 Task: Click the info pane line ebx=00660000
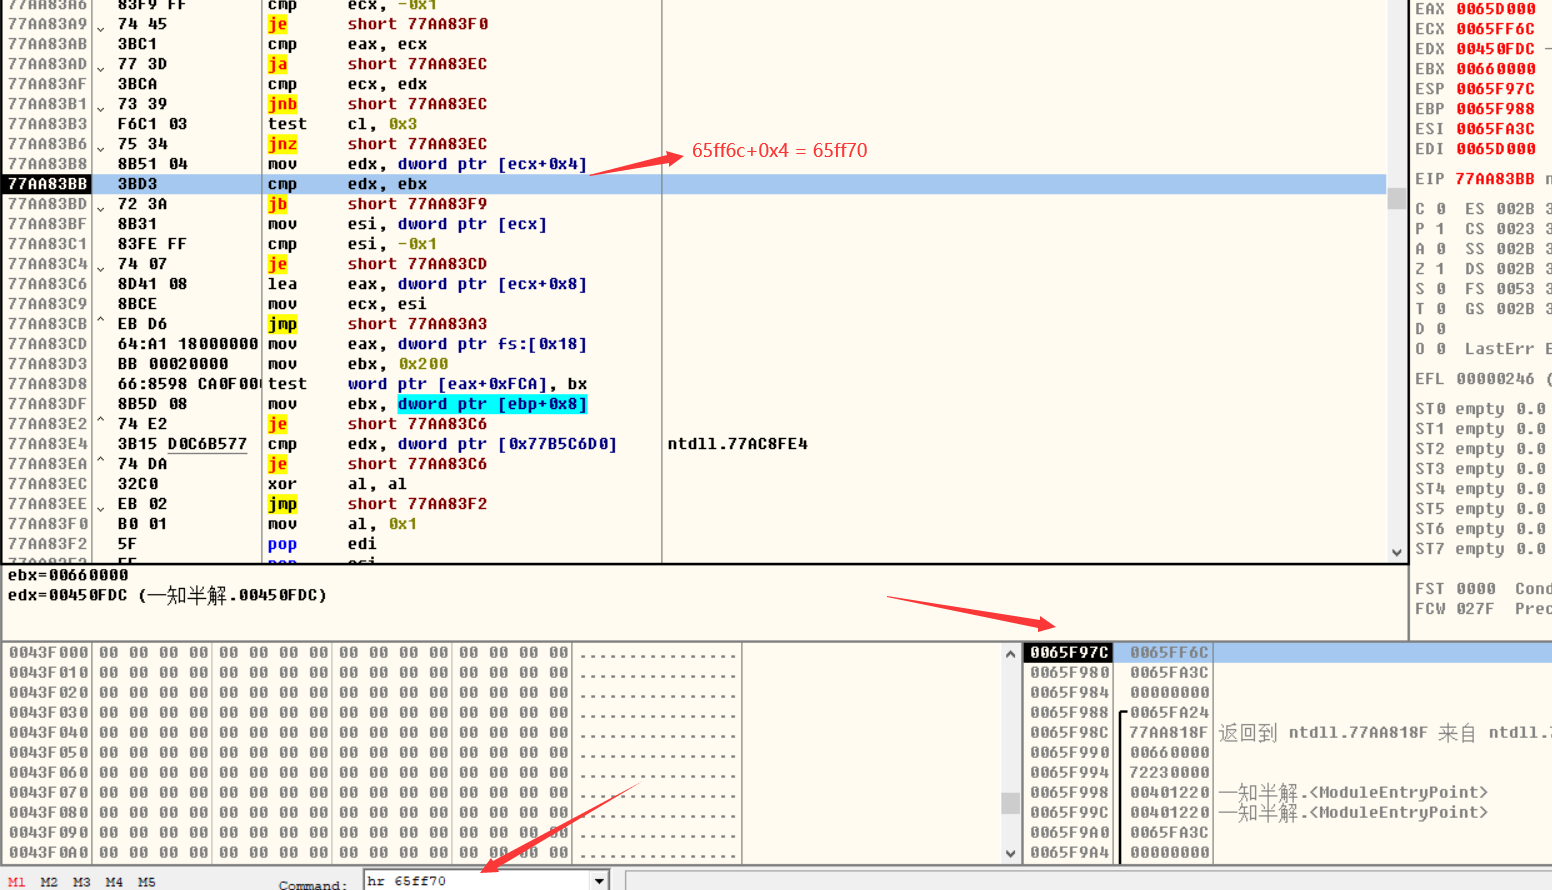pyautogui.click(x=68, y=575)
